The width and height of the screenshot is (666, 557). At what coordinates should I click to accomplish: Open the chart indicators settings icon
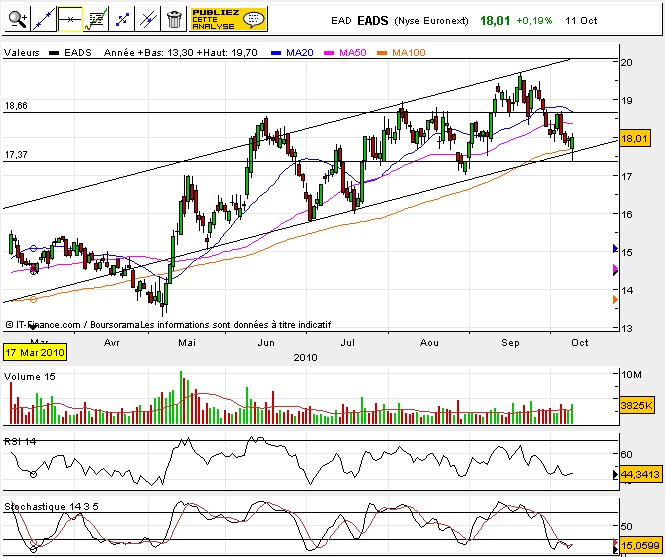pos(96,20)
